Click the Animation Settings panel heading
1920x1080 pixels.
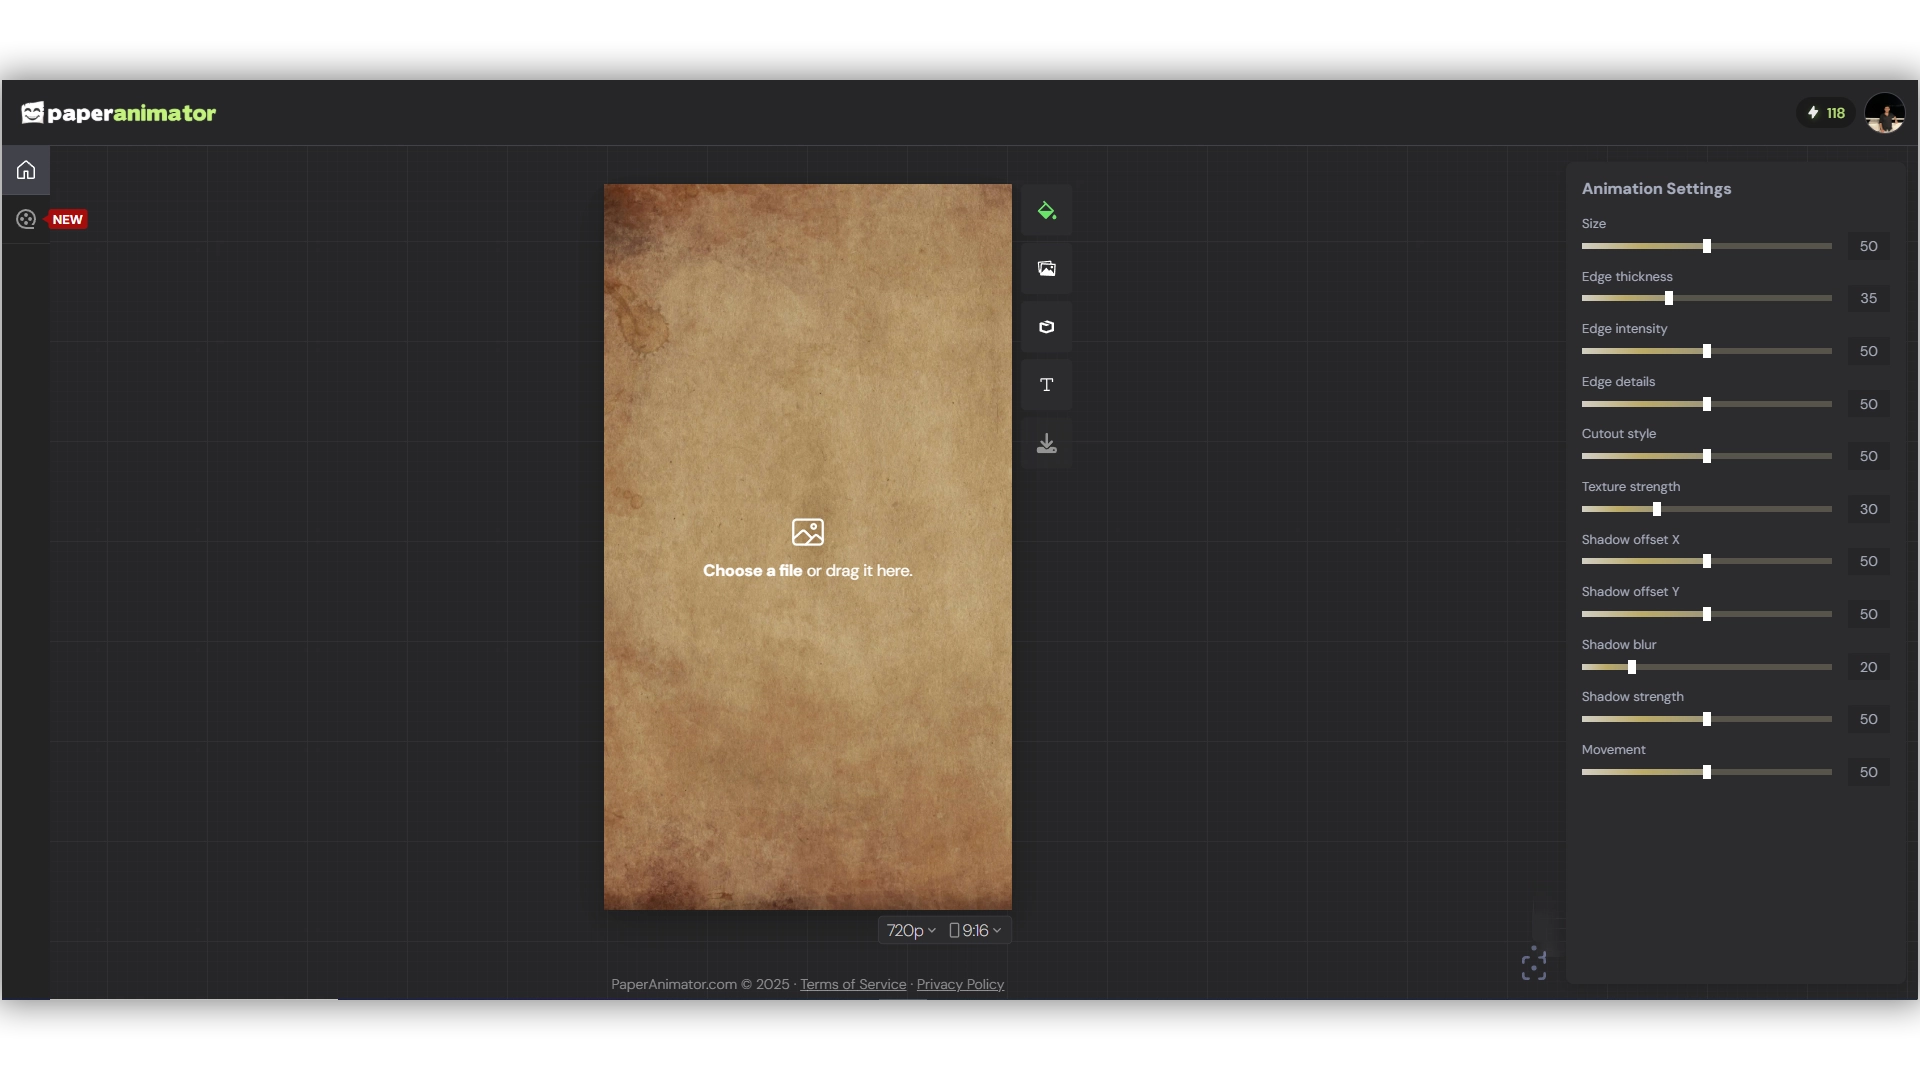(1656, 189)
